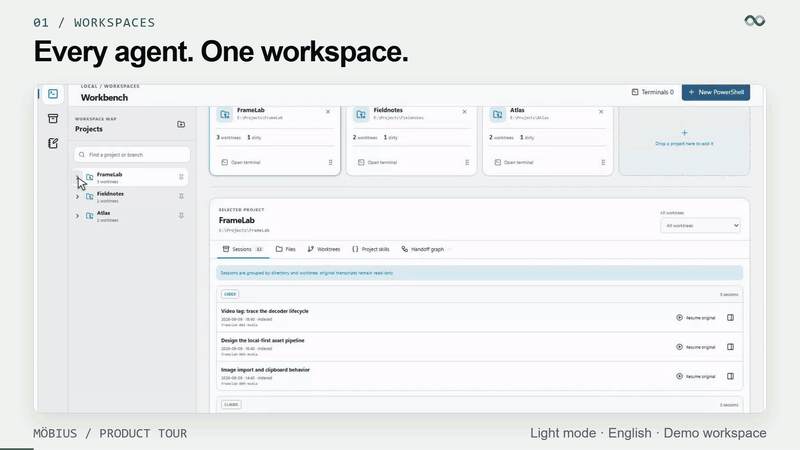The height and width of the screenshot is (450, 800).
Task: Resume original for asset pipeline session
Action: point(695,347)
